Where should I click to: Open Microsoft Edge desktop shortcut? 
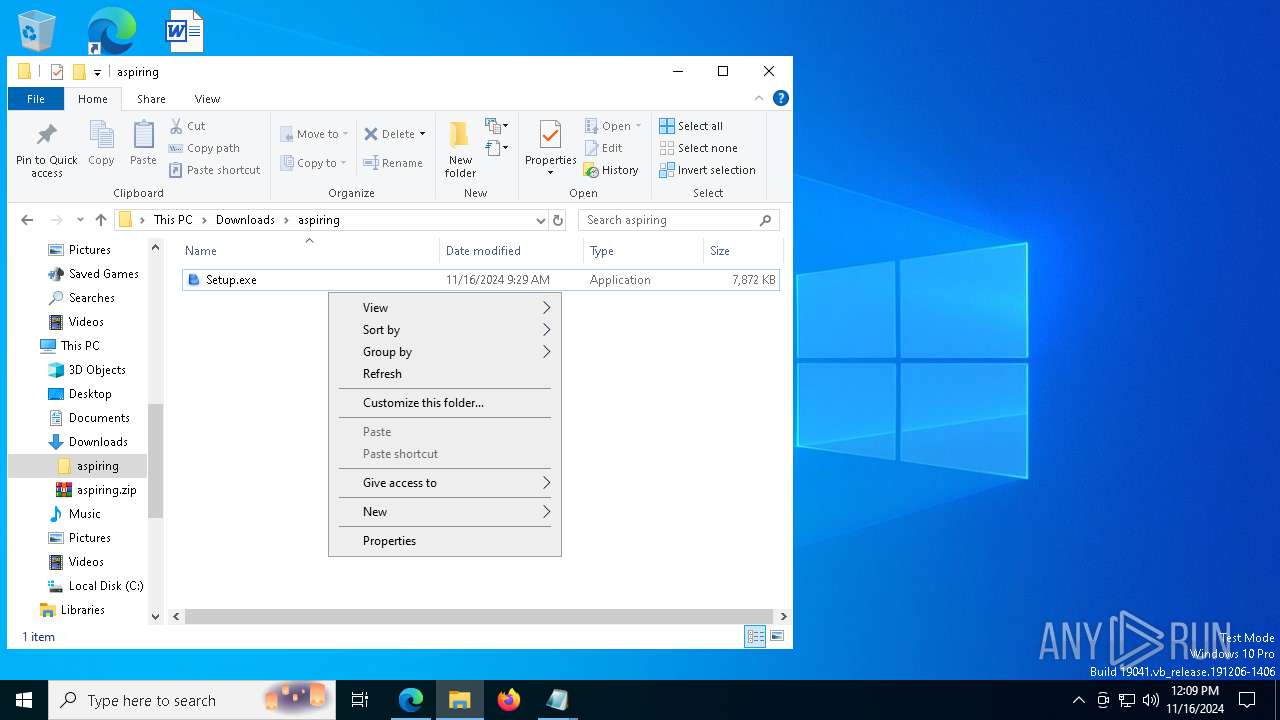pos(111,31)
